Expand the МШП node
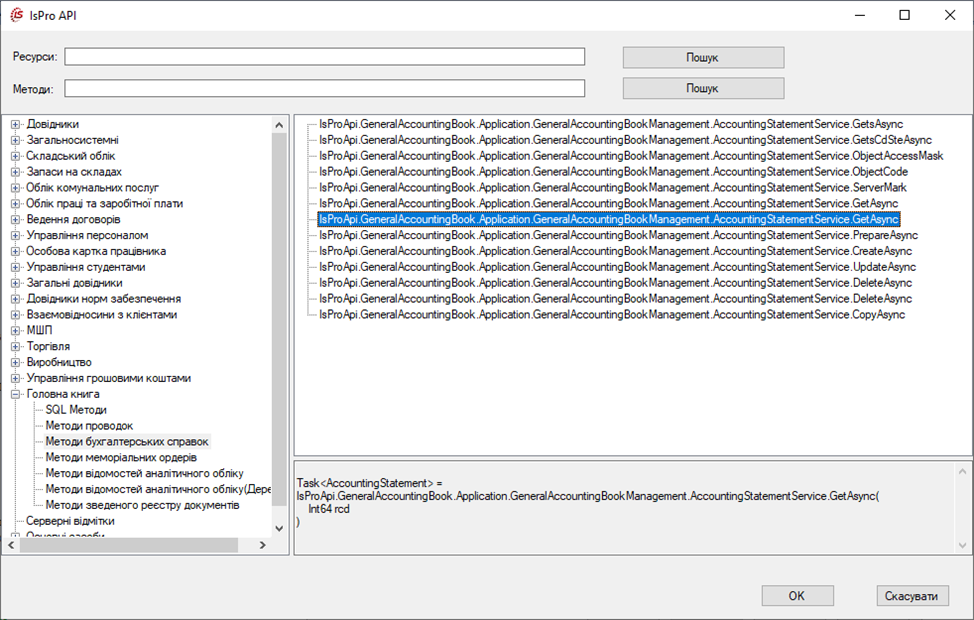 click(16, 331)
